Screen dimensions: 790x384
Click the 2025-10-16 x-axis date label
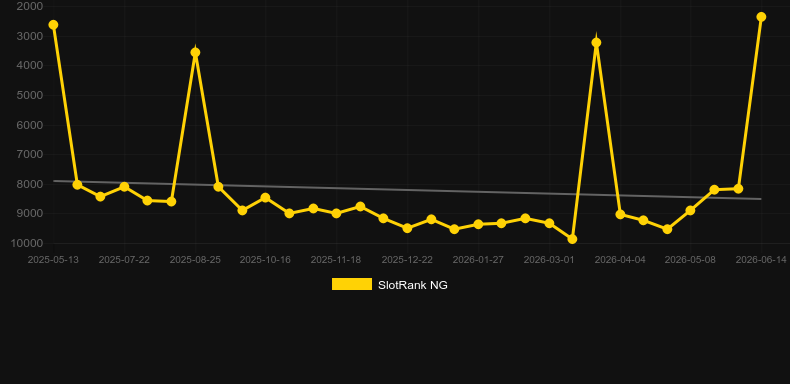pos(266,260)
